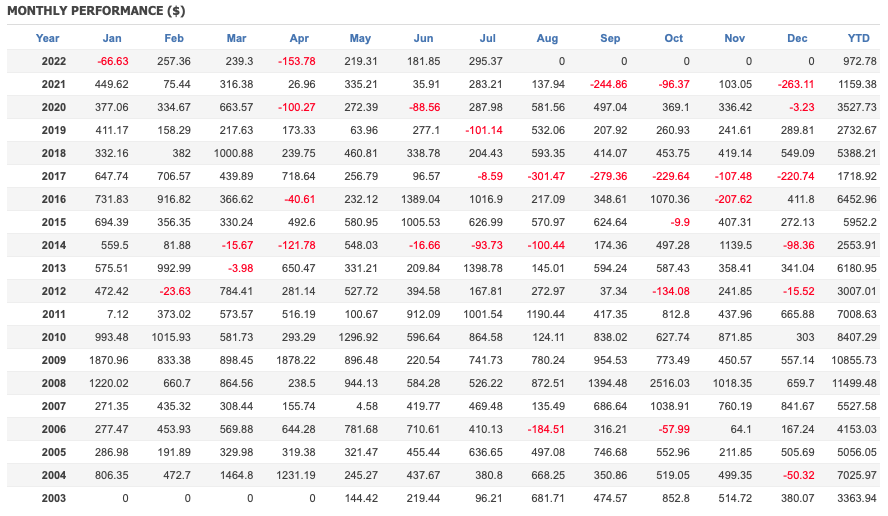Click the March 2018 value 1000.88
888x516 pixels.
(233, 153)
